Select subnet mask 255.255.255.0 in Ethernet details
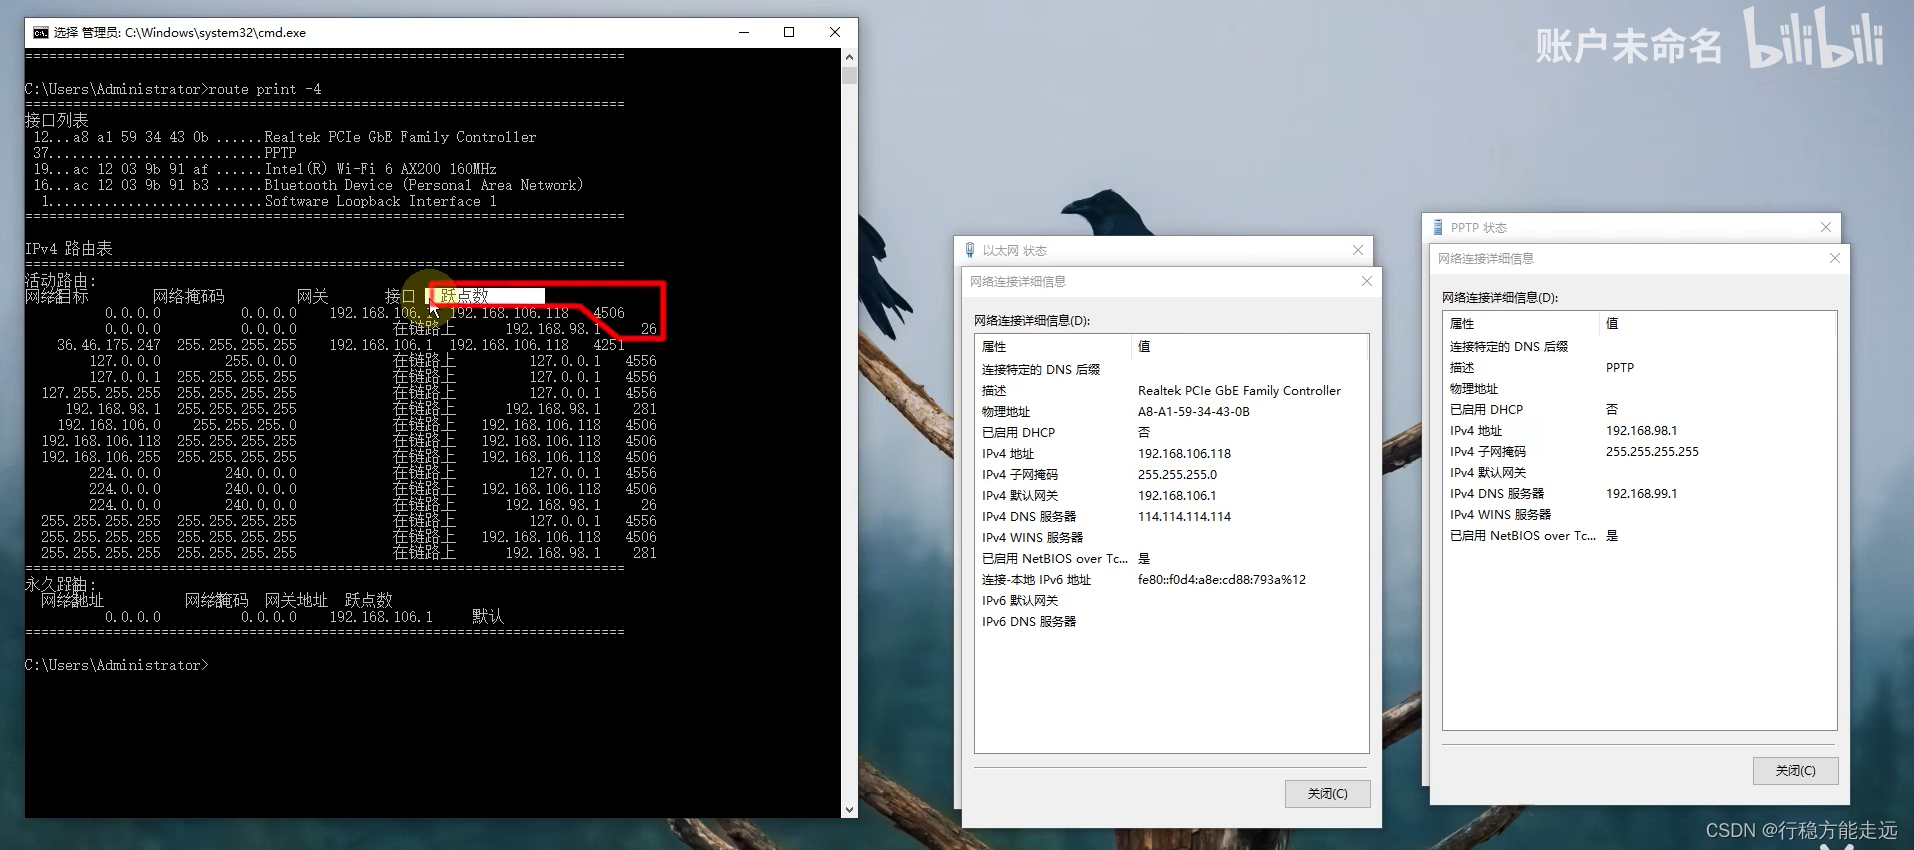This screenshot has height=850, width=1914. (1177, 475)
